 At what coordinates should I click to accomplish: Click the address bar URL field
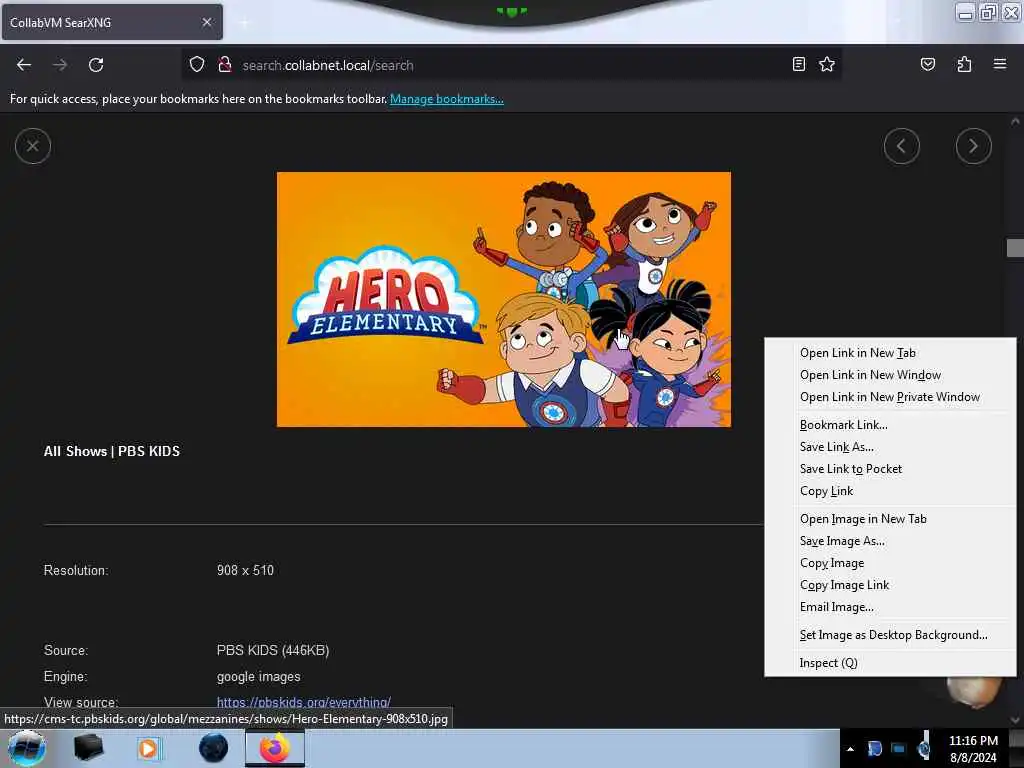coord(509,65)
